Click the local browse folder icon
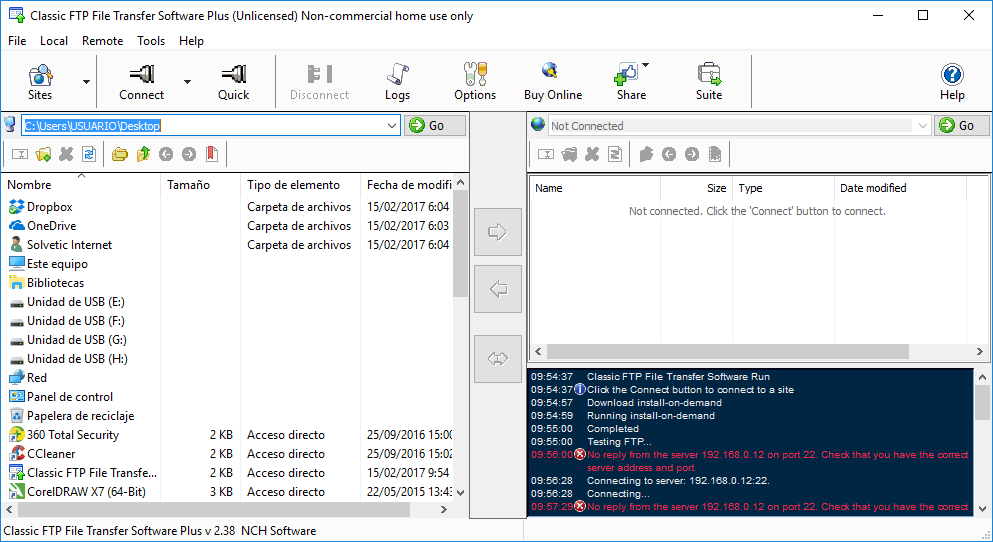This screenshot has height=542, width=993. tap(120, 154)
